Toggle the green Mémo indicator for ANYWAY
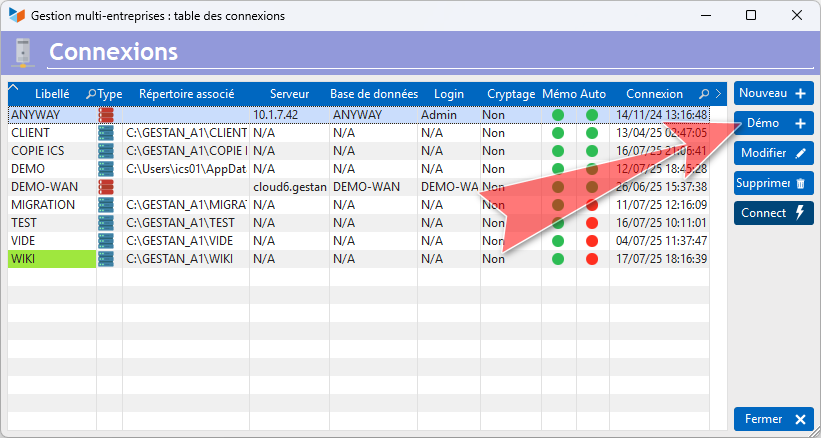Screen dimensions: 821x438 [558, 115]
